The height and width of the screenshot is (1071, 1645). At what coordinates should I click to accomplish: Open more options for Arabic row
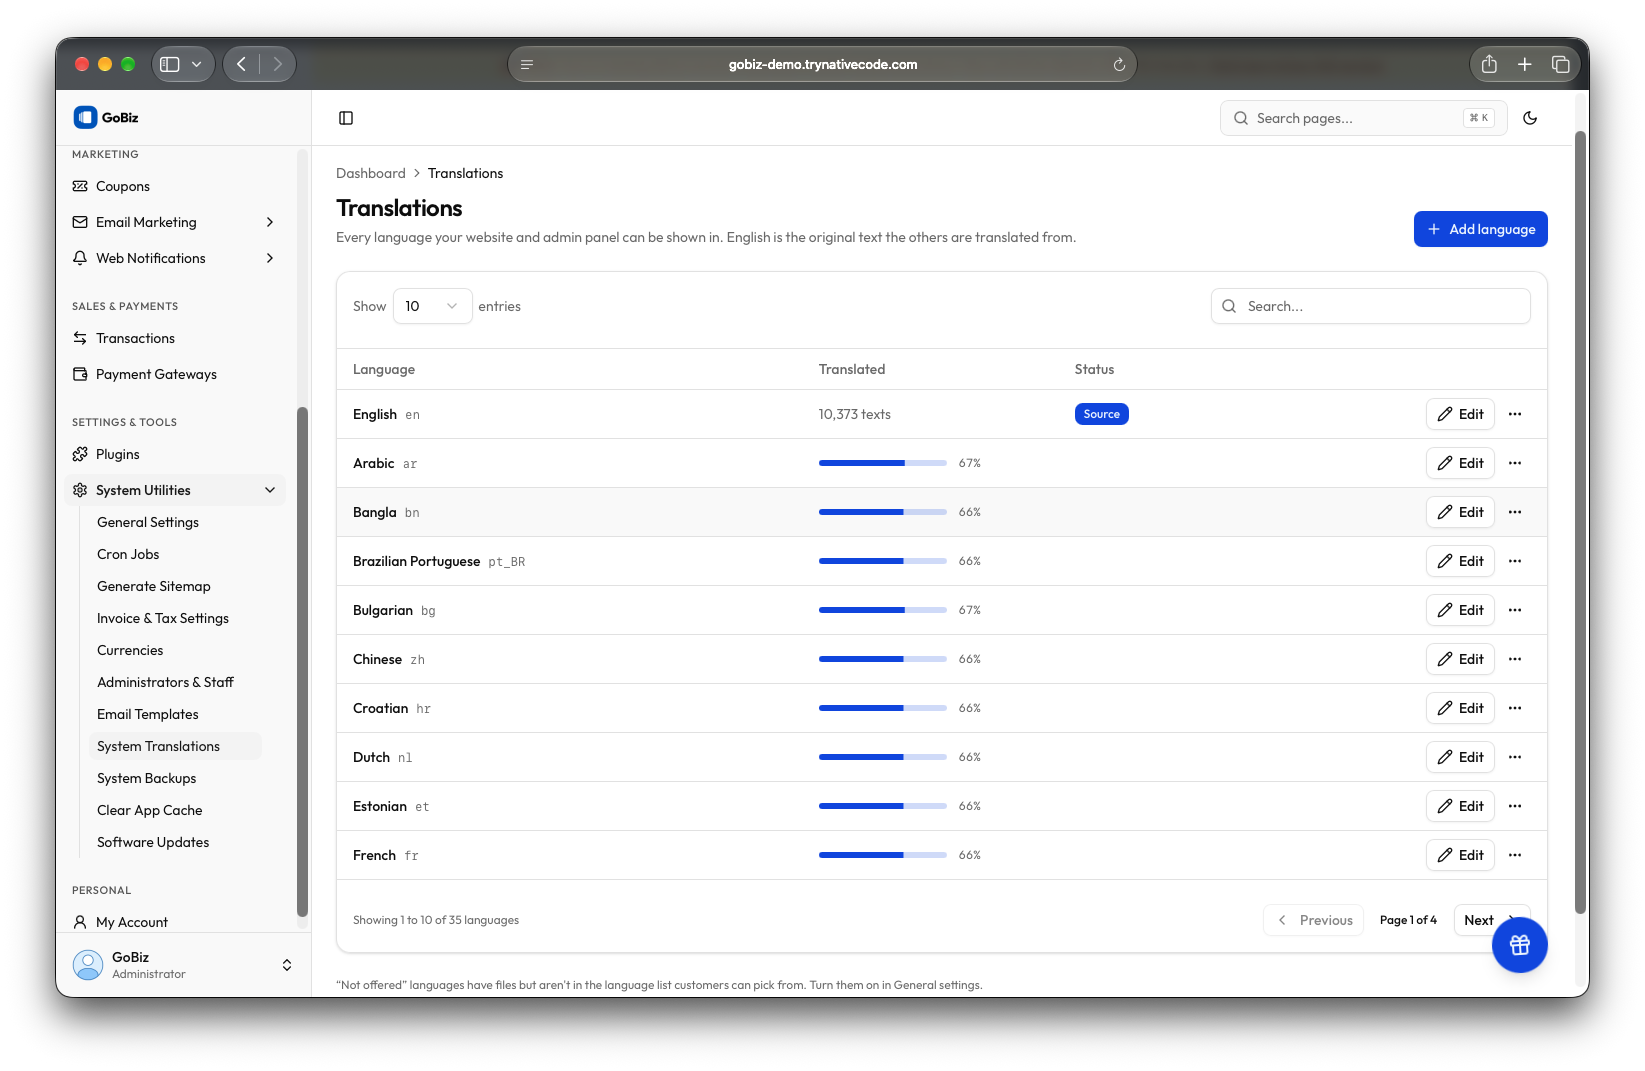point(1515,463)
